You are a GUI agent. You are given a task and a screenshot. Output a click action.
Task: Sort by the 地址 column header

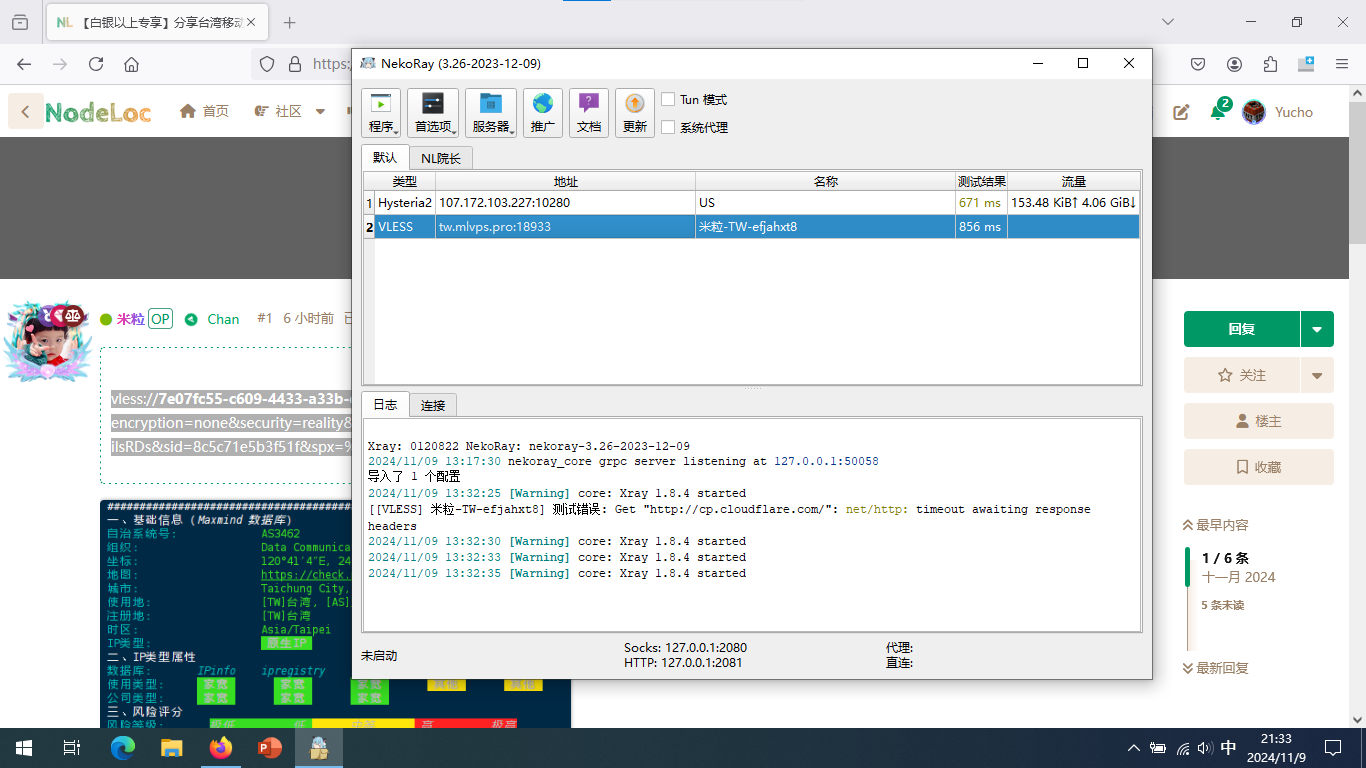[566, 182]
